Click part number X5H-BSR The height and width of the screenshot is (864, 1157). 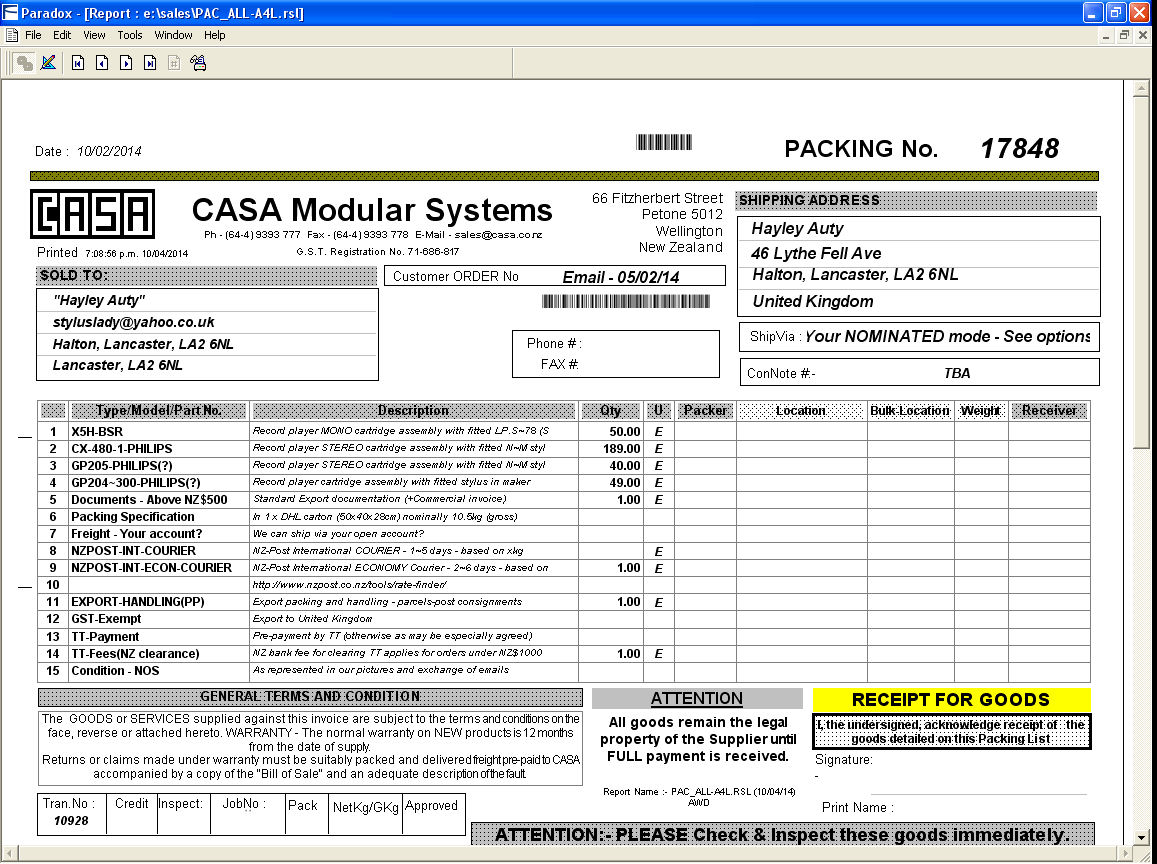click(97, 432)
